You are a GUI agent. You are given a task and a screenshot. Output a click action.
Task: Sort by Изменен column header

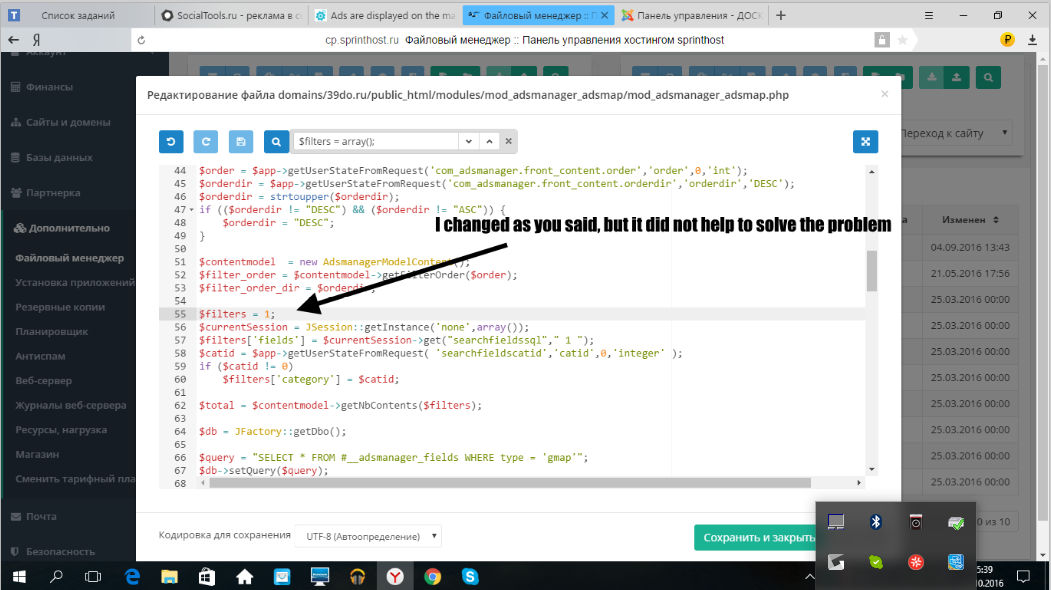tap(969, 220)
